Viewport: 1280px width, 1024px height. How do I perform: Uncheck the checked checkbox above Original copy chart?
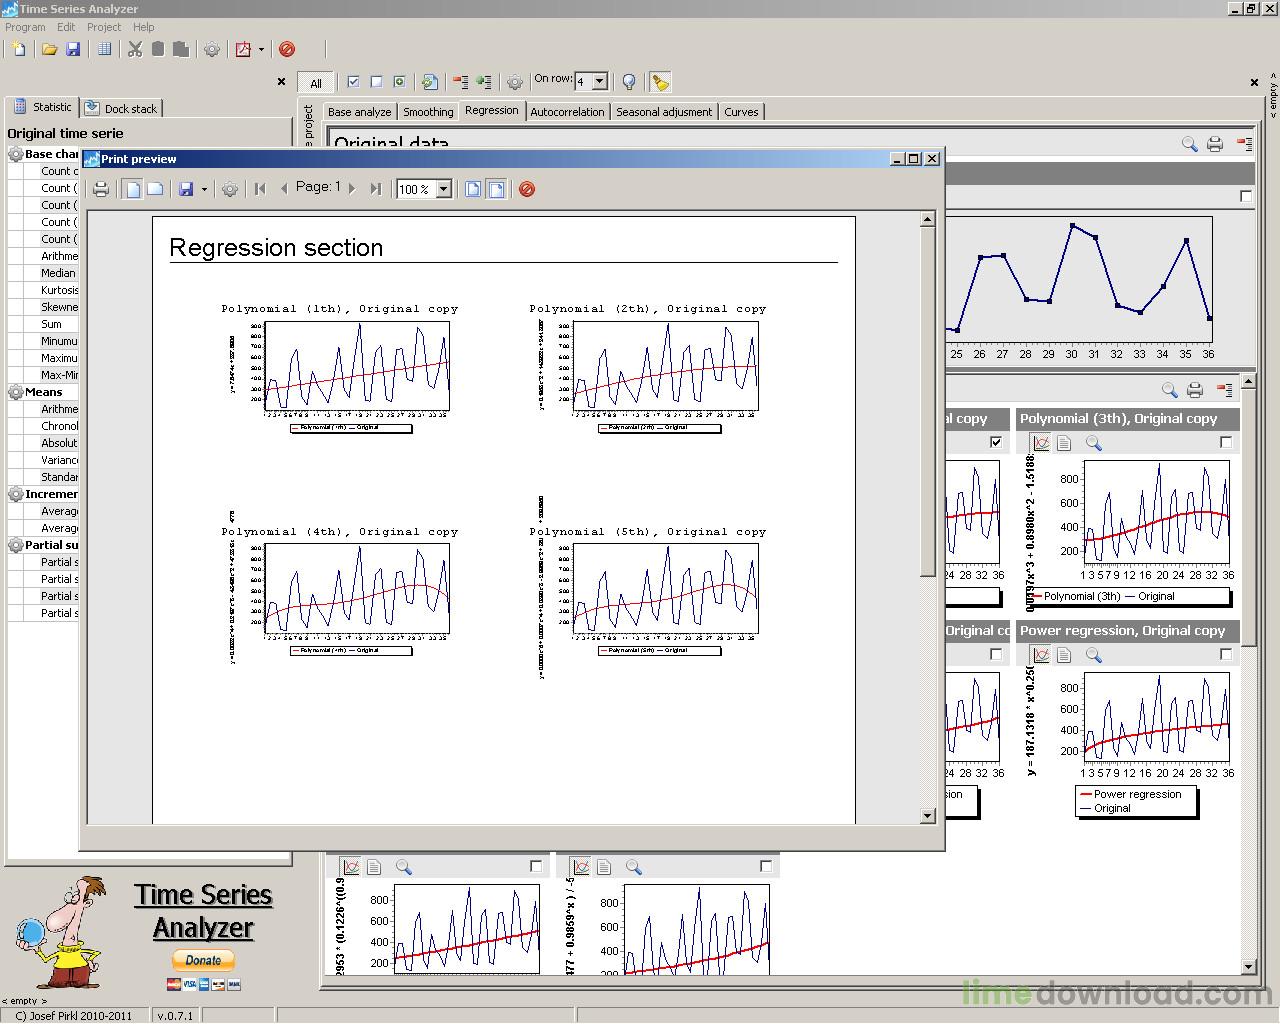point(995,443)
